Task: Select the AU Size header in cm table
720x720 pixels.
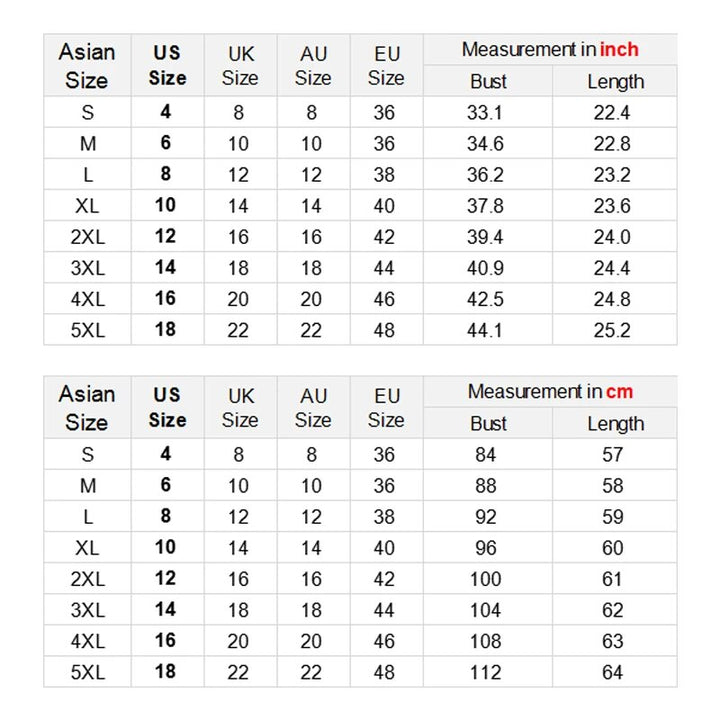Action: point(313,408)
